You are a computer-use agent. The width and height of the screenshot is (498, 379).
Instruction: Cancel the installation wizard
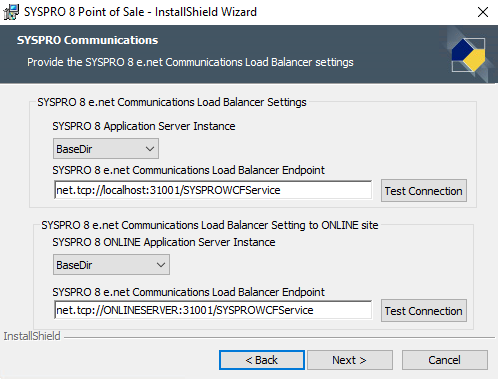point(445,360)
